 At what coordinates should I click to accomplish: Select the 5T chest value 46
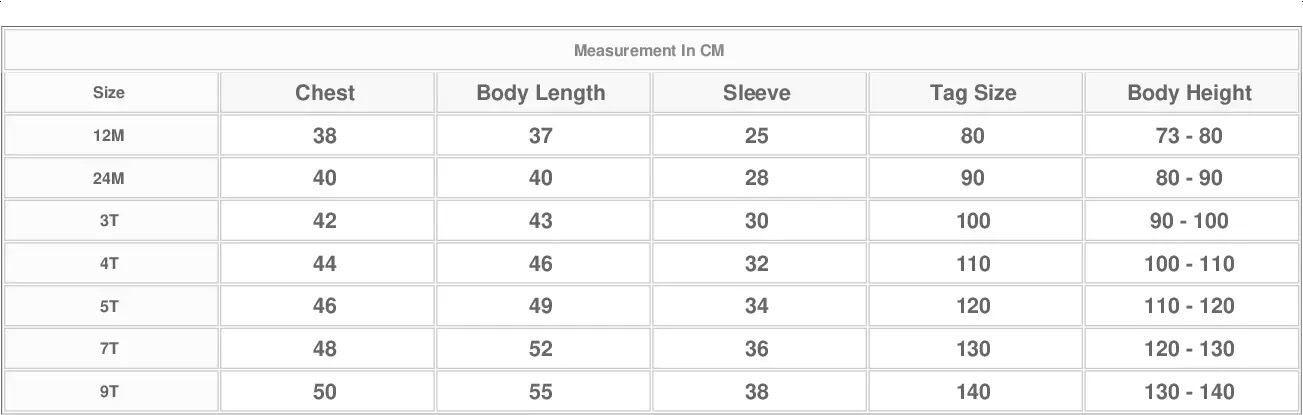[x=325, y=306]
